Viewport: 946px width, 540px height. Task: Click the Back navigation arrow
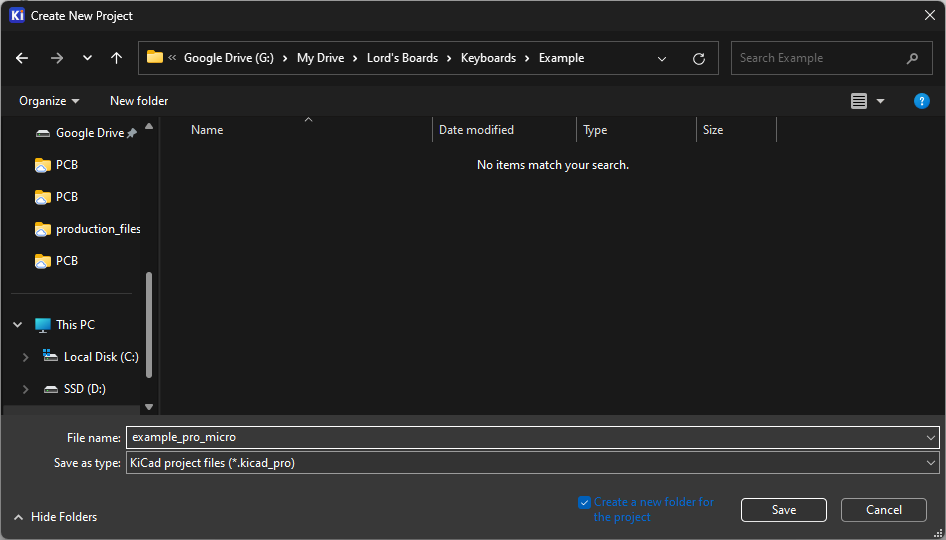click(x=22, y=58)
